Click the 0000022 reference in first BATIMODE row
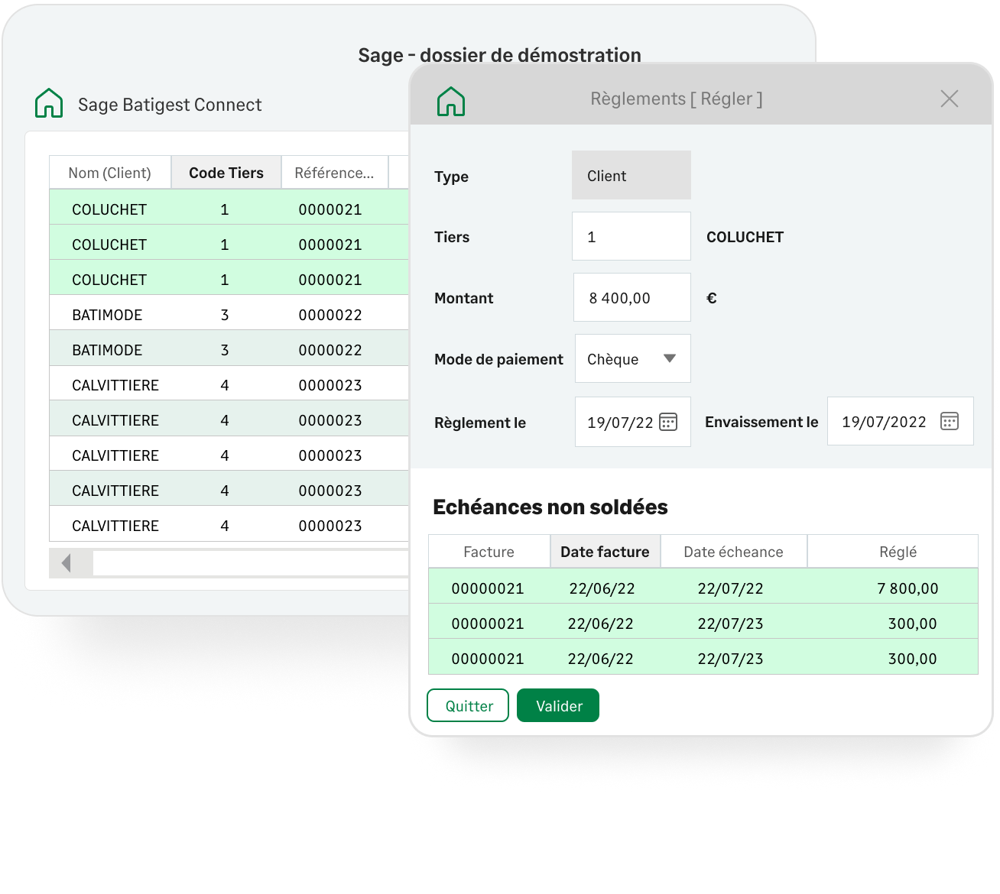Screen dimensions: 1000x894 point(330,315)
